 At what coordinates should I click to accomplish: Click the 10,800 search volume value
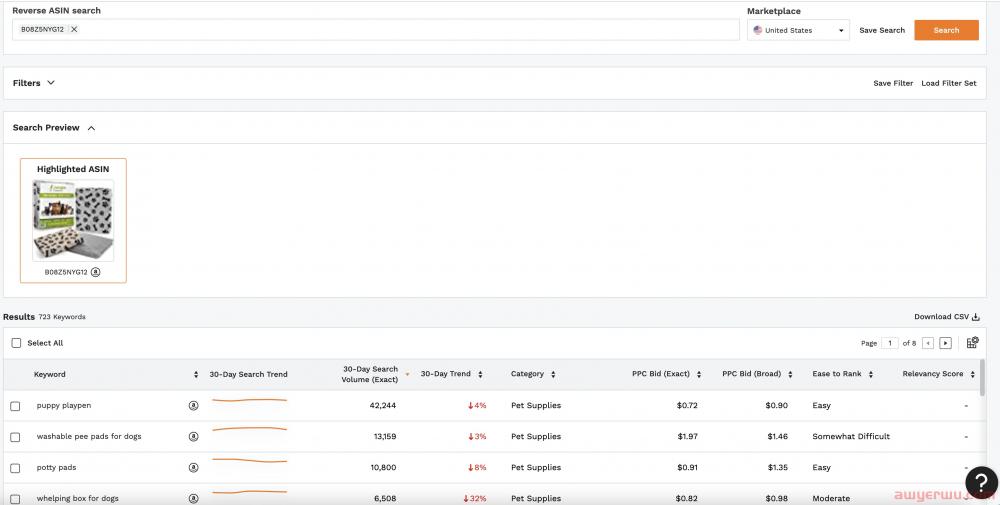click(383, 467)
